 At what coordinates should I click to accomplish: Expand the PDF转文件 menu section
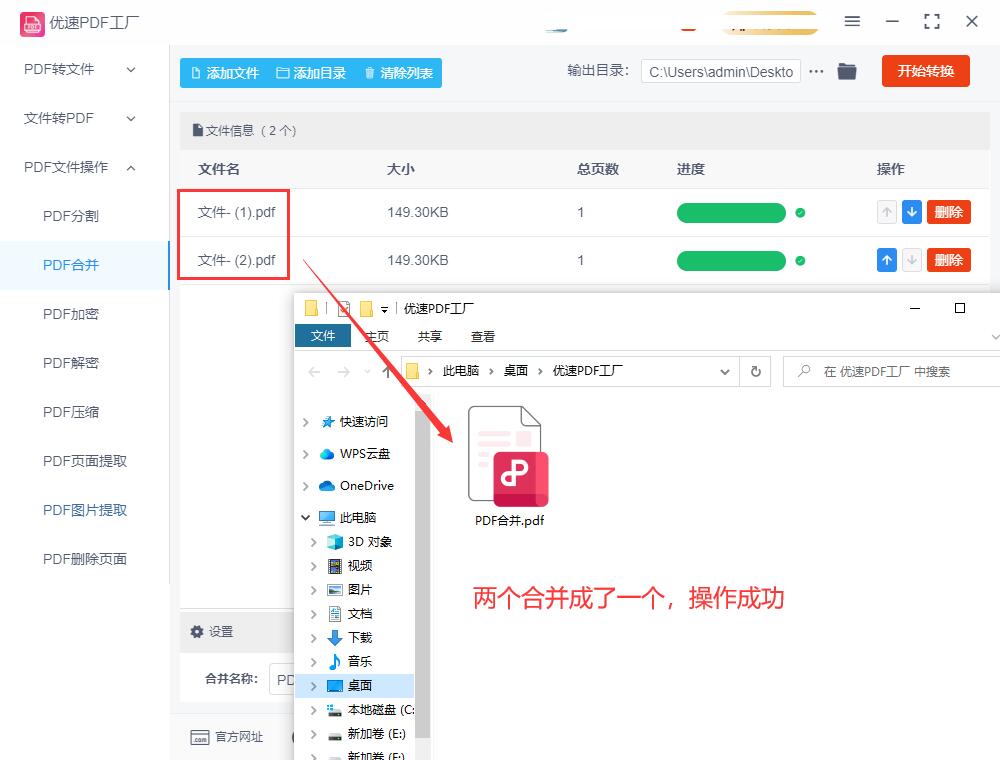(80, 69)
